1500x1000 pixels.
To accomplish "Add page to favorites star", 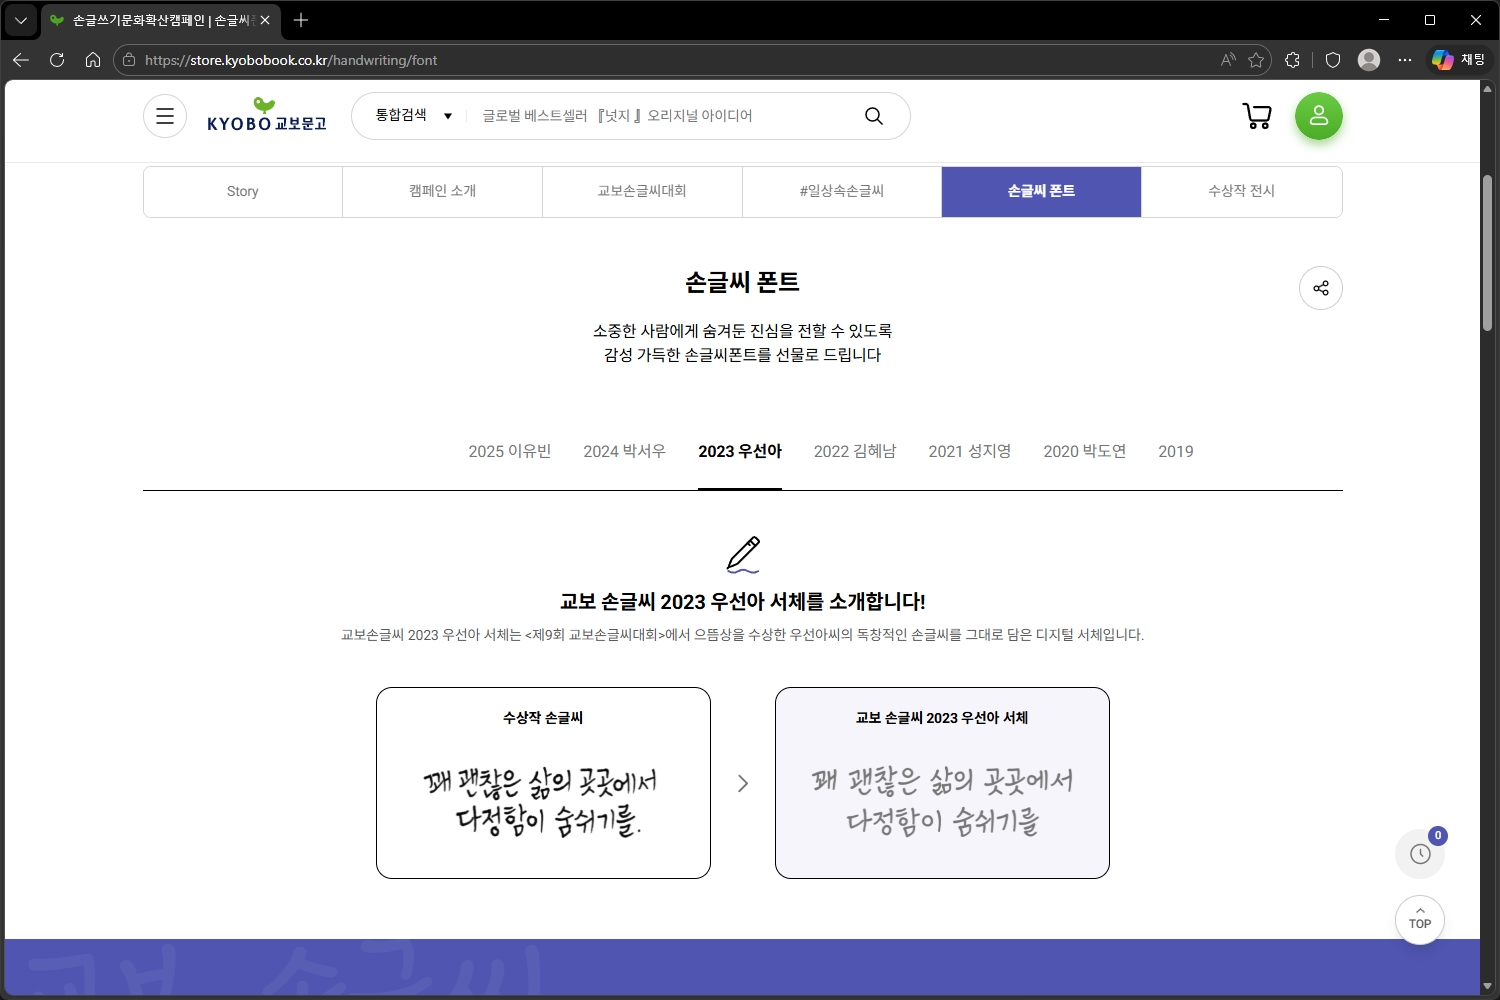I will tap(1256, 60).
